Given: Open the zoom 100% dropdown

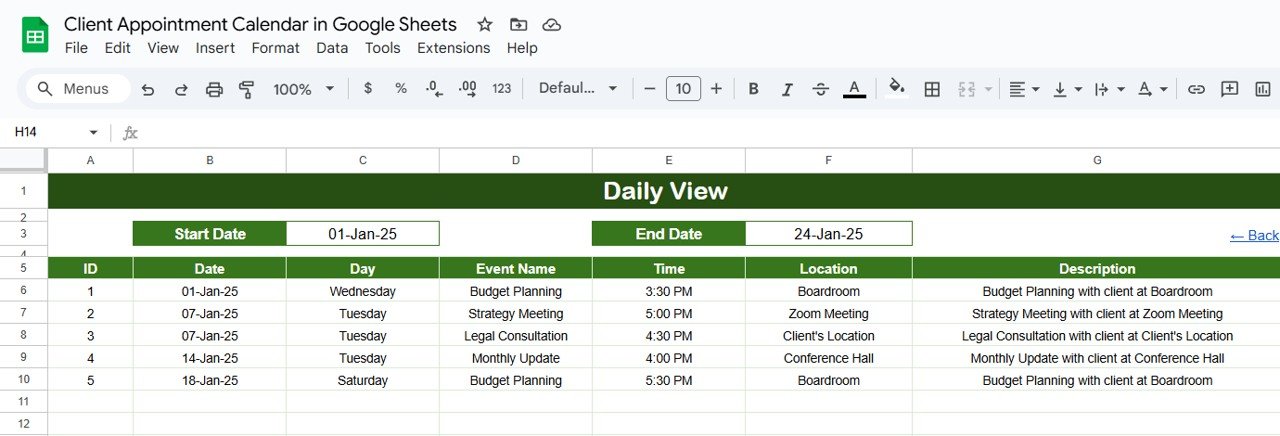Looking at the screenshot, I should pyautogui.click(x=304, y=89).
